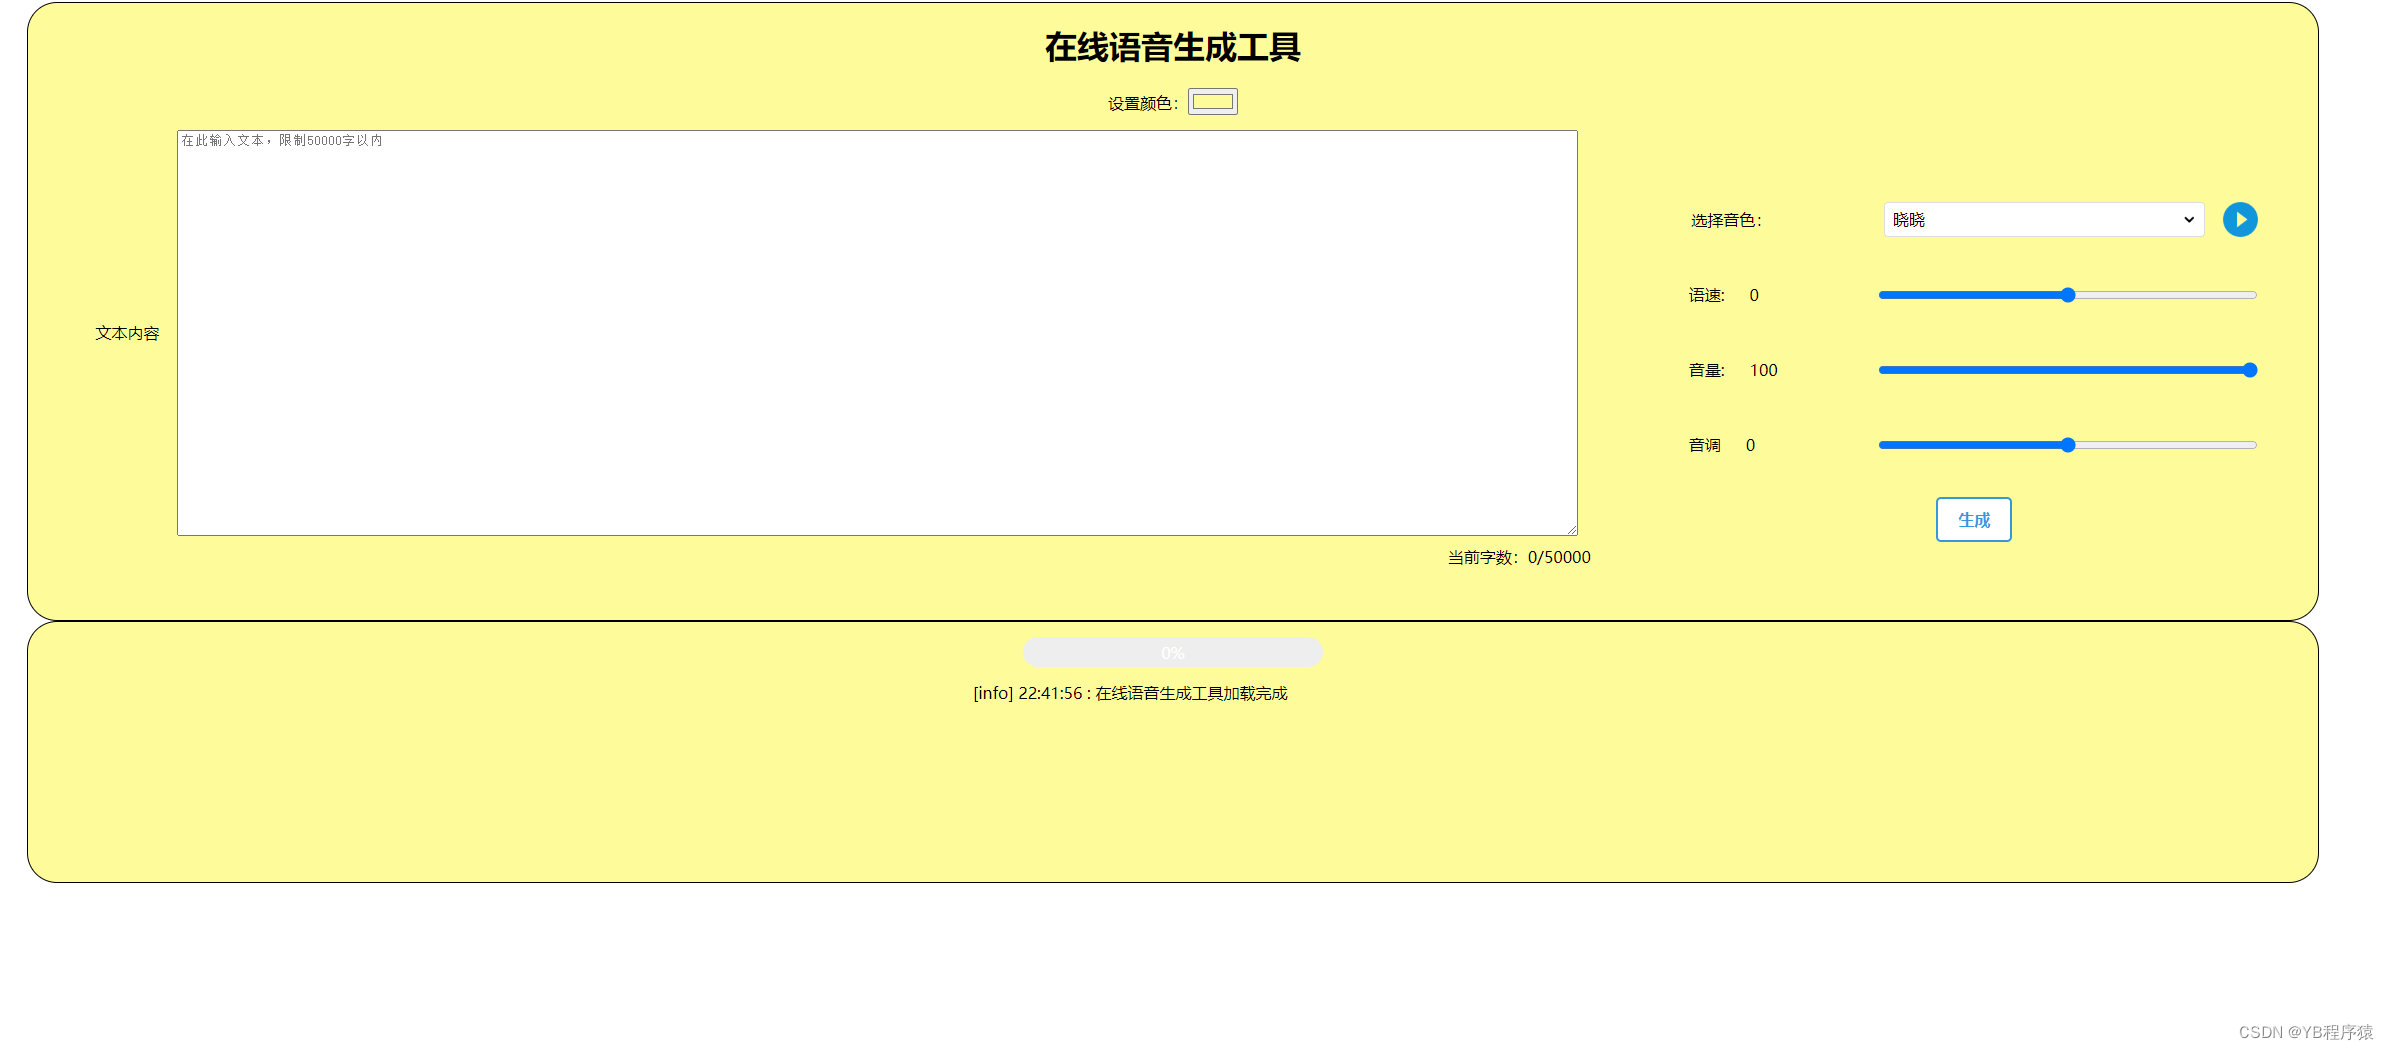Click the 在线语音生成工具 page title
Screen dimensions: 2389x1050
pos(1172,48)
